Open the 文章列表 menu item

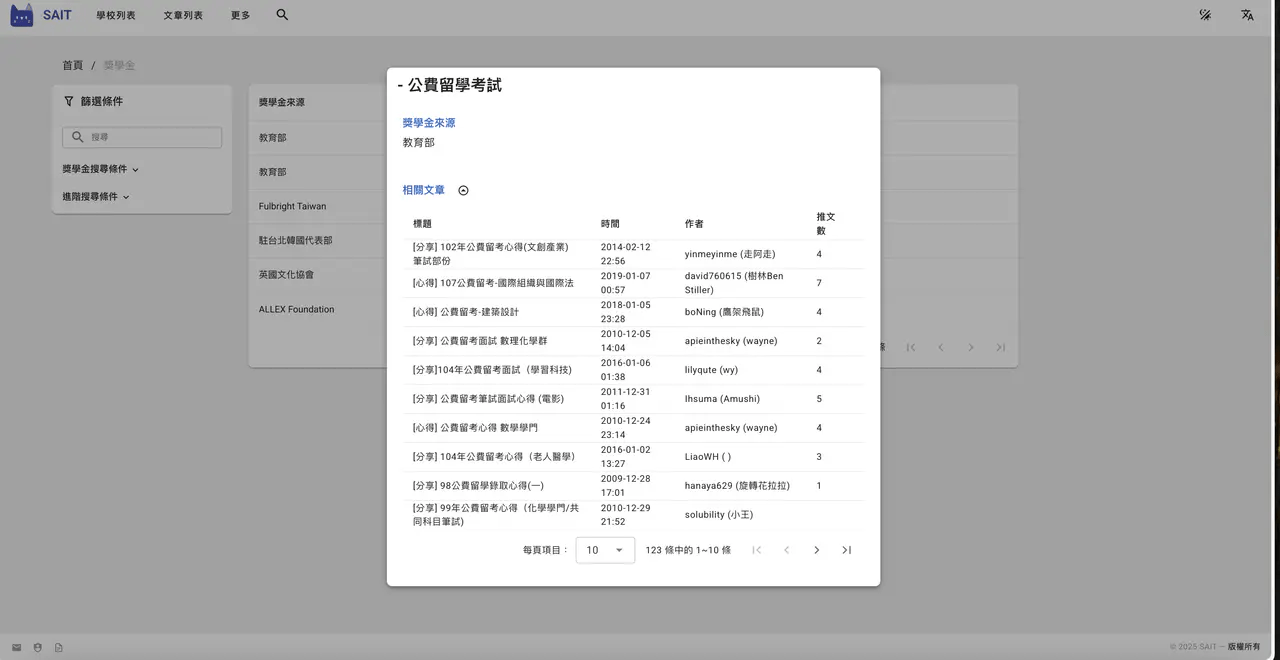click(x=183, y=15)
